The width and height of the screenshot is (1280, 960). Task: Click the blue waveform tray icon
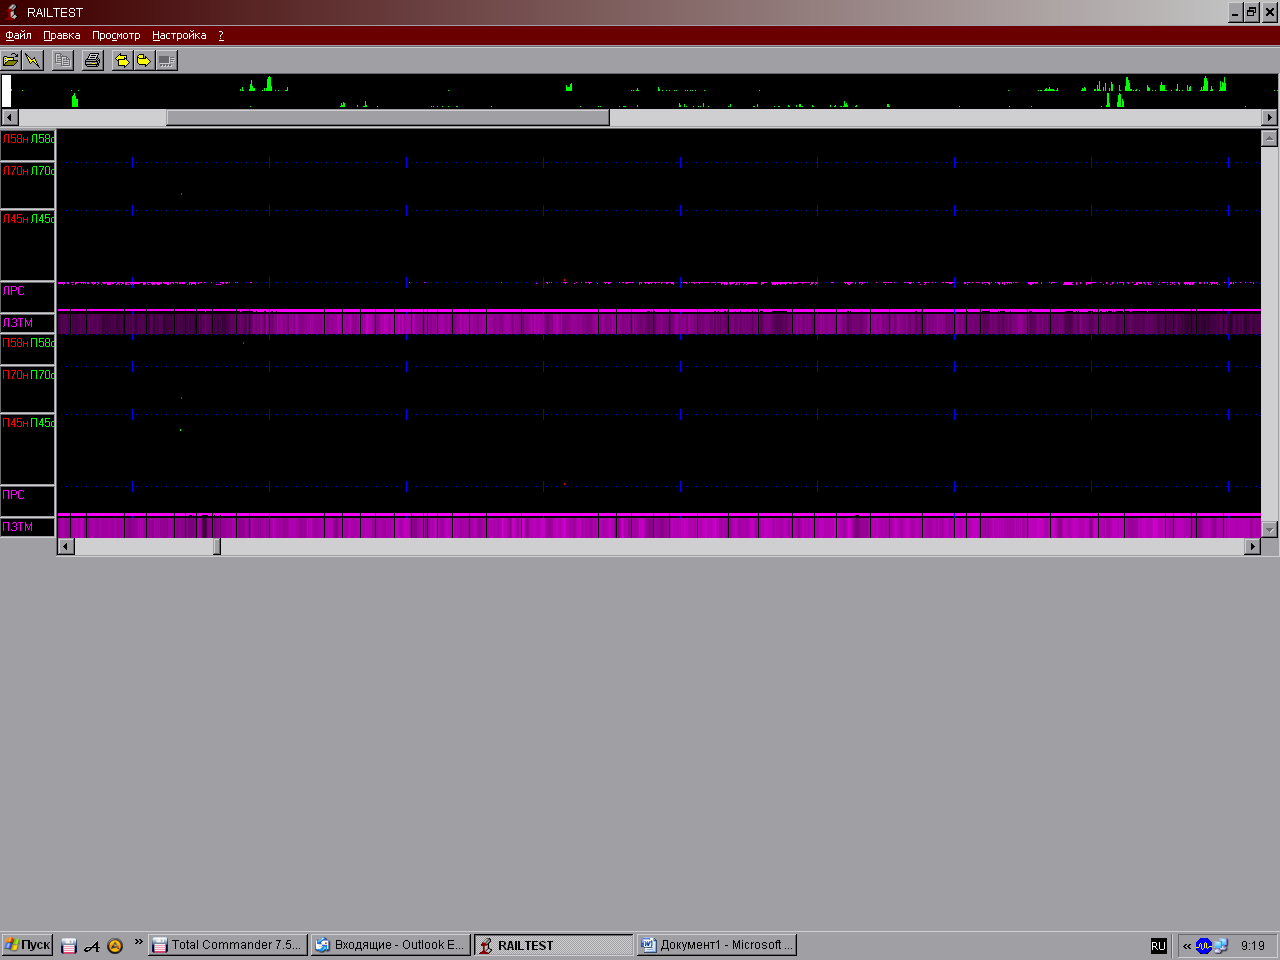pos(1204,945)
